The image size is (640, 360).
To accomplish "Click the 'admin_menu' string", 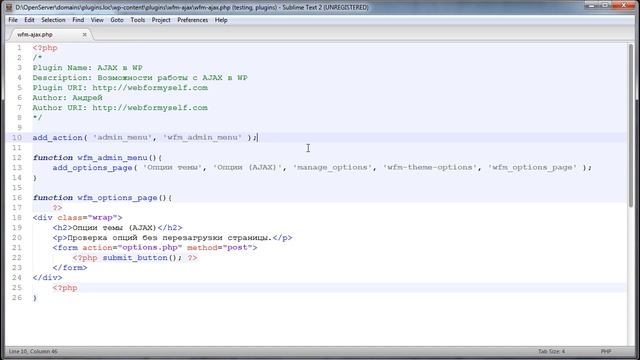I will tap(122, 138).
